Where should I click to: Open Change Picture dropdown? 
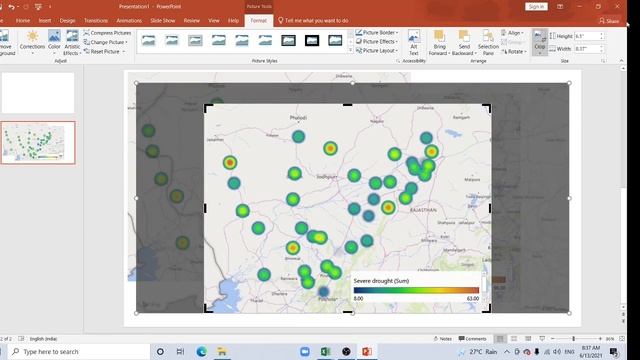point(106,42)
